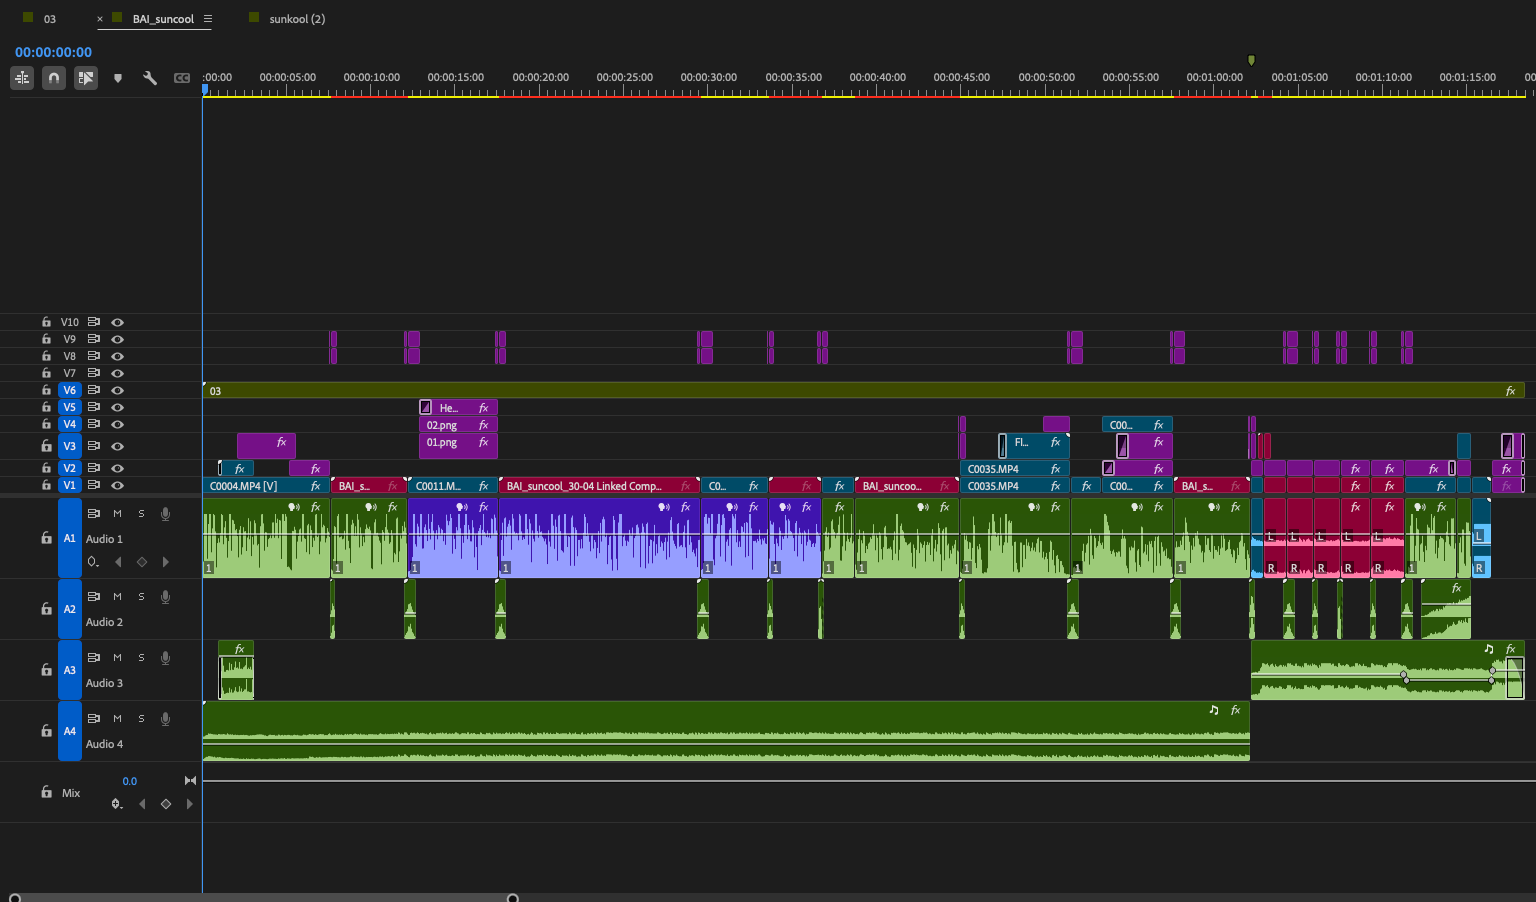Mute Audio 4 track with M button
Image resolution: width=1536 pixels, height=902 pixels.
(x=117, y=719)
